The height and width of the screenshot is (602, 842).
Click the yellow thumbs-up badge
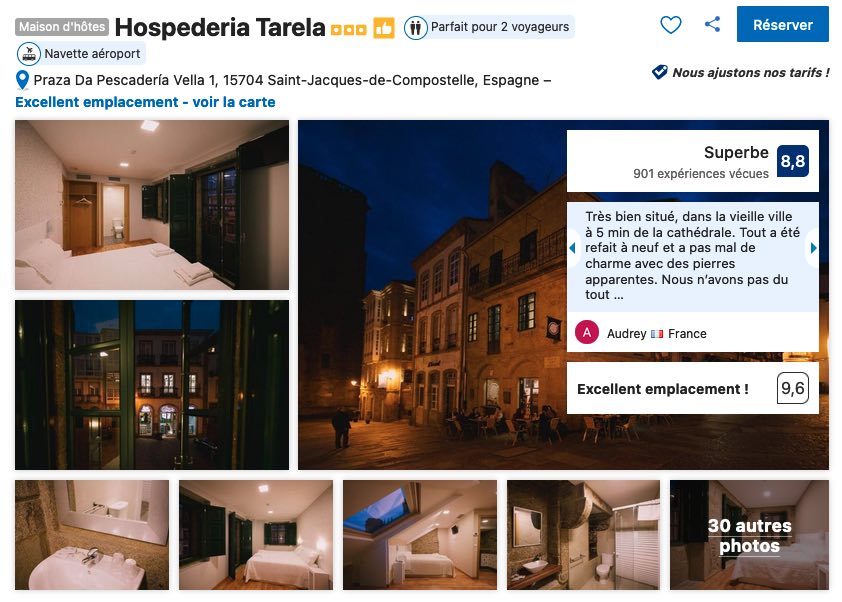384,28
